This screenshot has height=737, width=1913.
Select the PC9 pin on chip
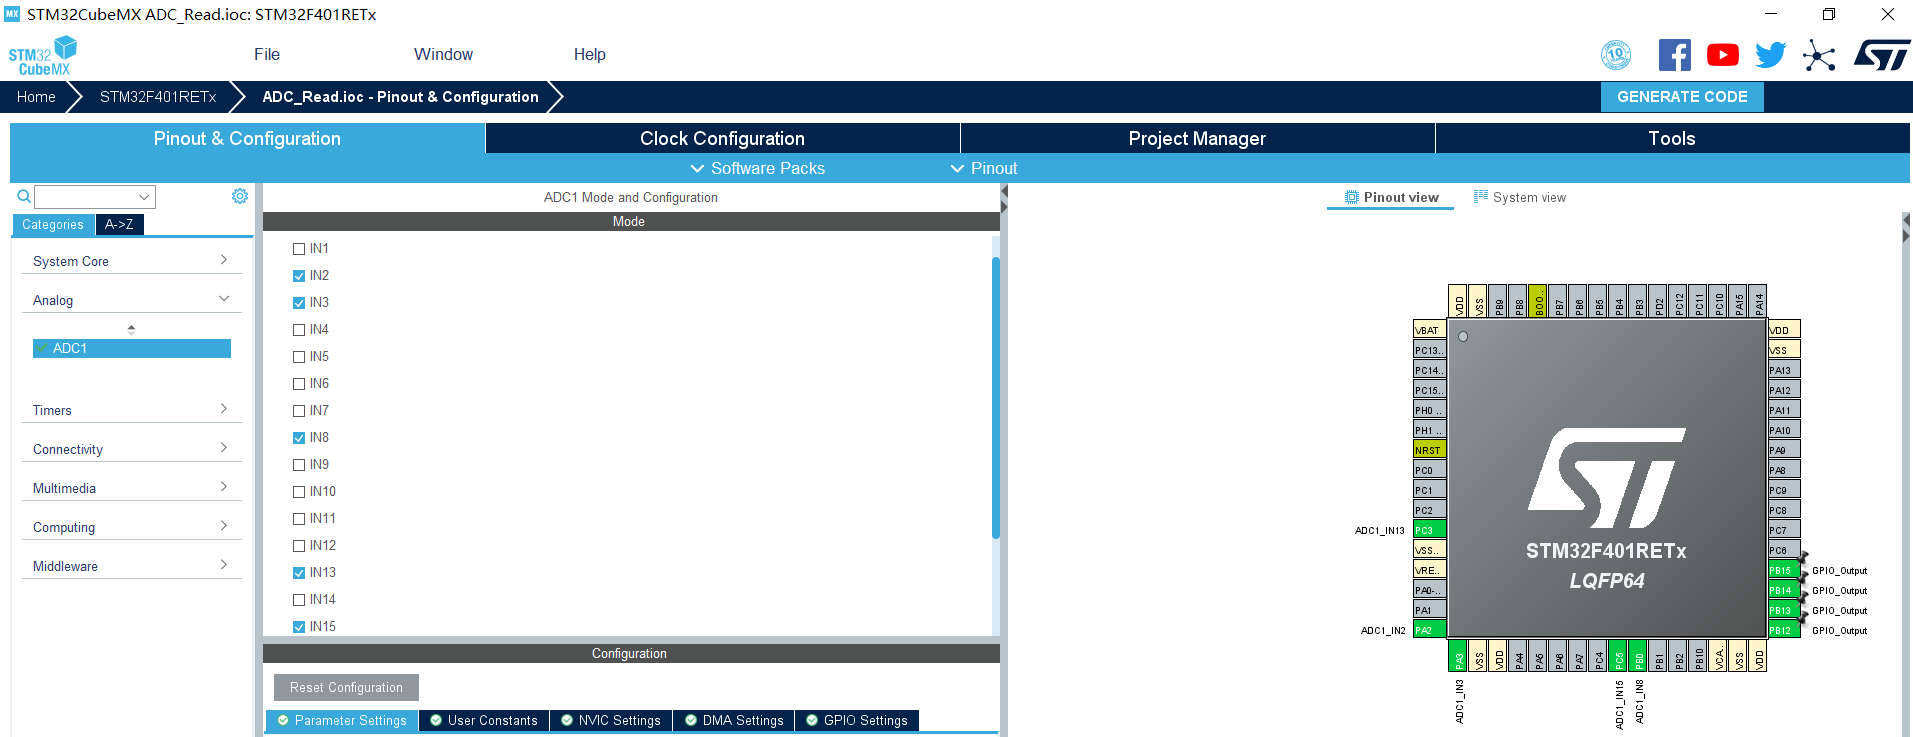point(1784,490)
